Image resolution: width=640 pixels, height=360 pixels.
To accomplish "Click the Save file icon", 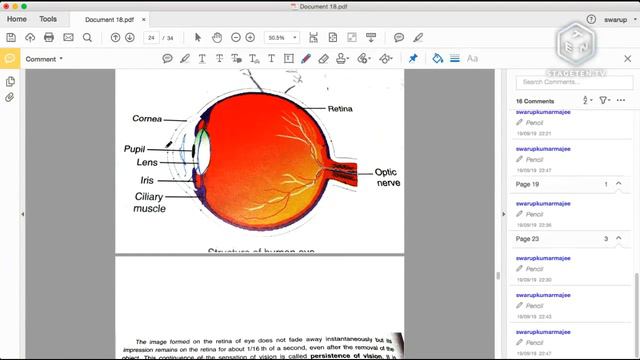I will pos(11,38).
